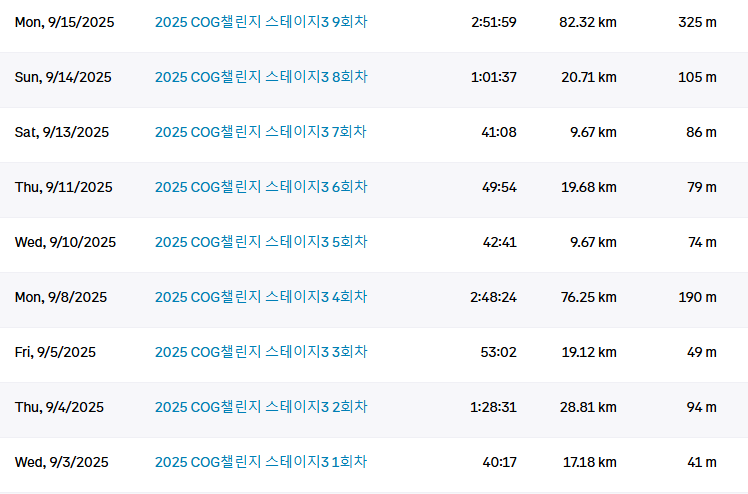Click the 28.81 km distance value

point(588,407)
